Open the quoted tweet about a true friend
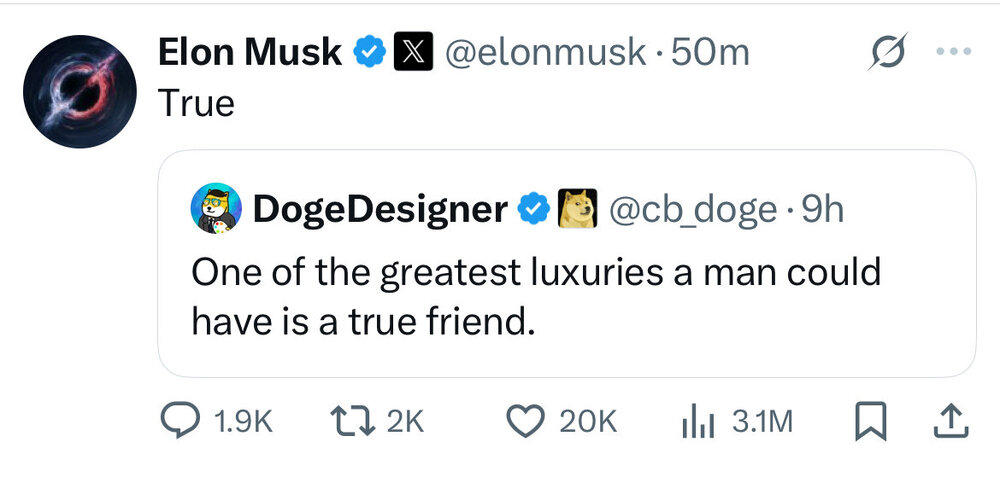This screenshot has height=477, width=1000. tap(535, 297)
